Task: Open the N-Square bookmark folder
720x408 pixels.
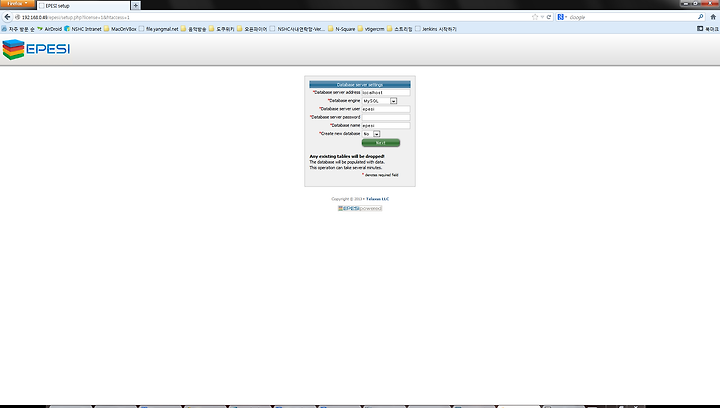Action: 341,28
